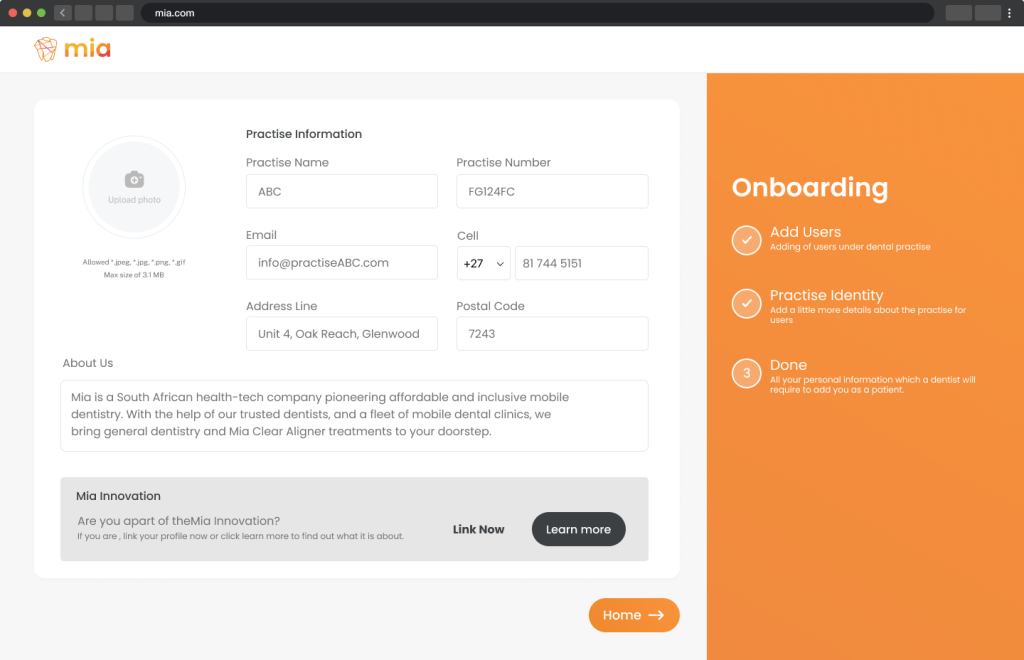
Task: Open the browser three-dot menu
Action: point(1010,13)
